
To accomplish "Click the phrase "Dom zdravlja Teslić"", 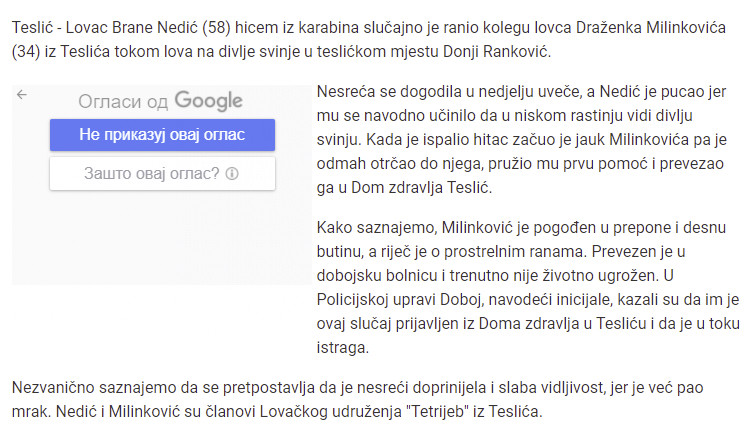I will (421, 187).
